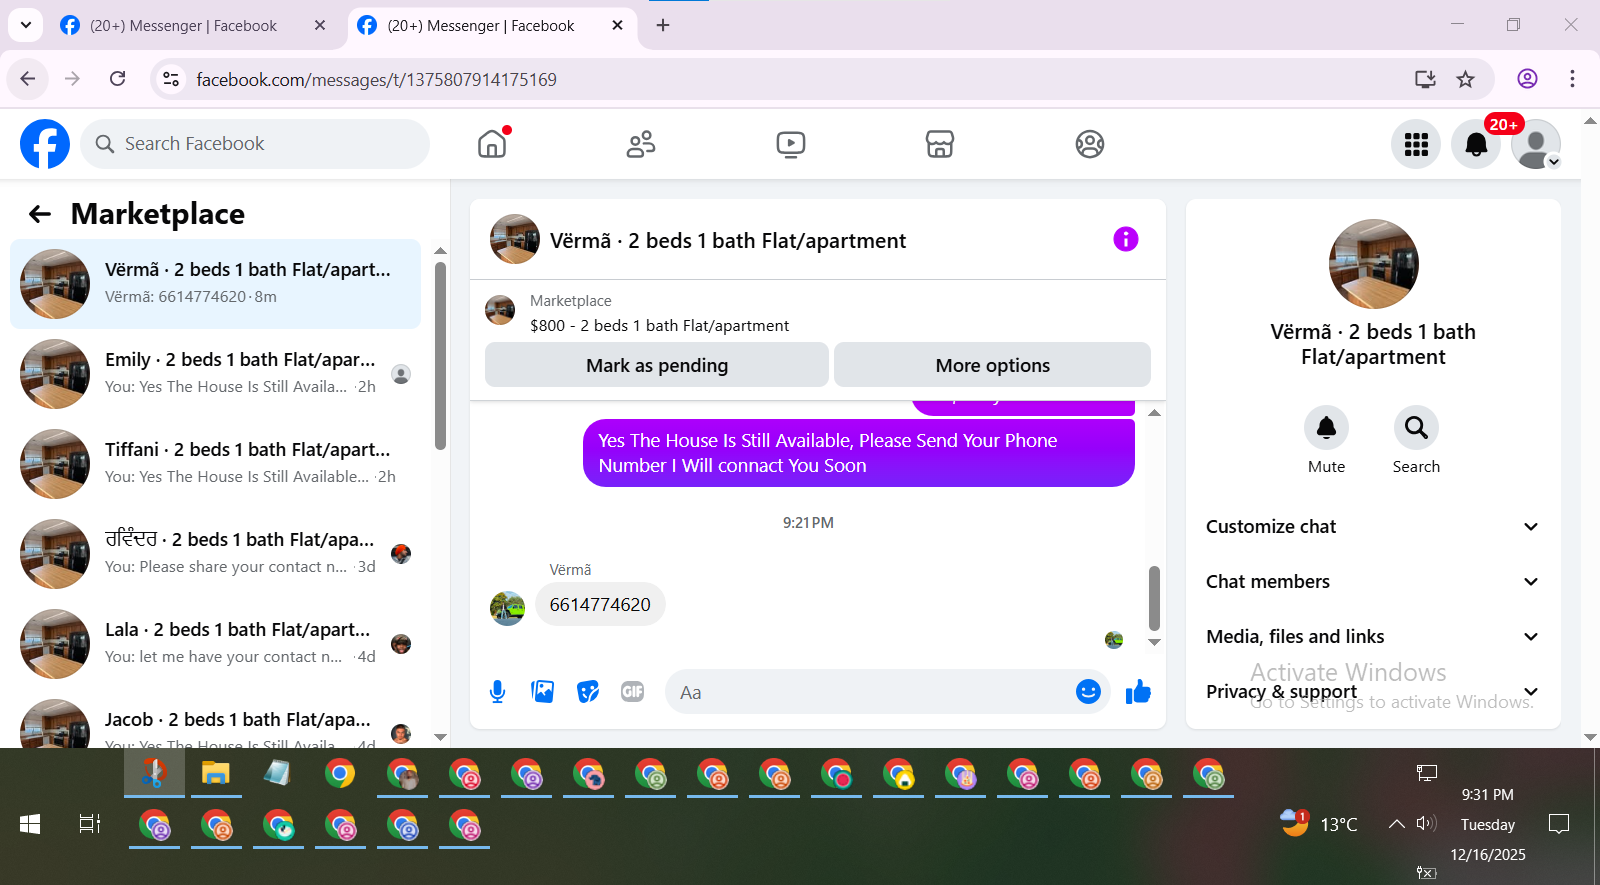Close the second Messenger tab
Image resolution: width=1600 pixels, height=885 pixels.
(x=617, y=25)
